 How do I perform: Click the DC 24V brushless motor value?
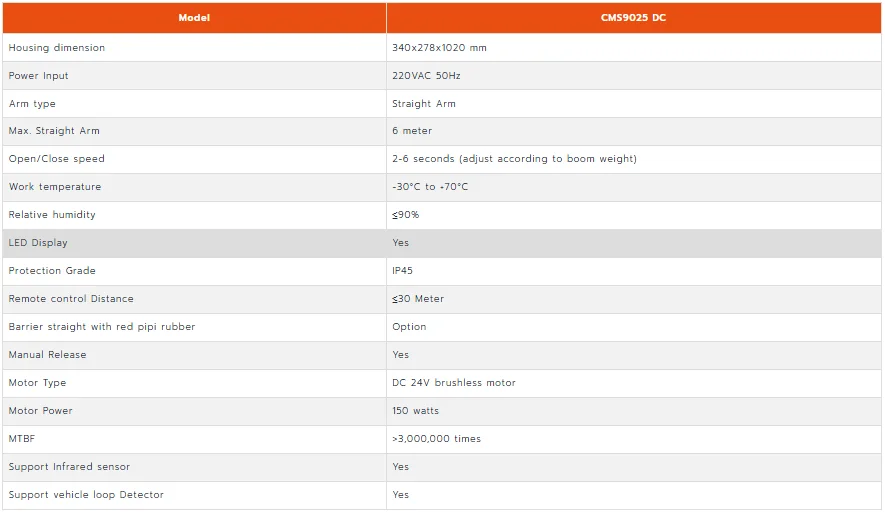(454, 383)
